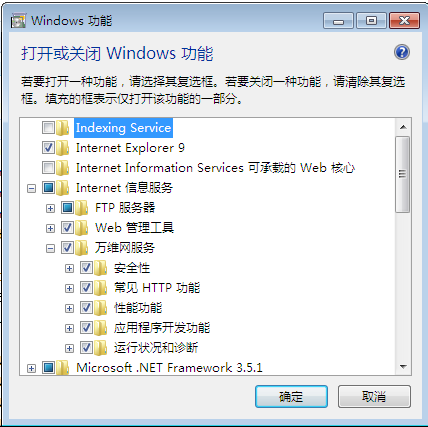Click the folder icon beside FTP 服务器
The height and width of the screenshot is (427, 428).
tap(82, 208)
